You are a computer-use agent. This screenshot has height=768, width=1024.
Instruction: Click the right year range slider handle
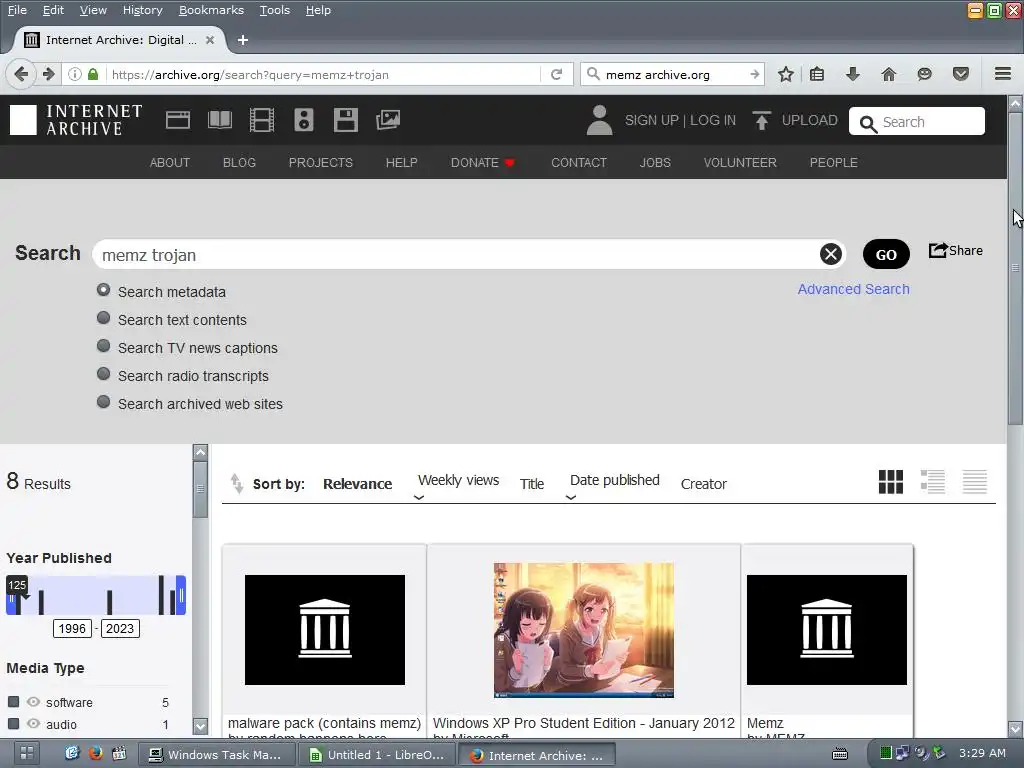click(x=182, y=595)
